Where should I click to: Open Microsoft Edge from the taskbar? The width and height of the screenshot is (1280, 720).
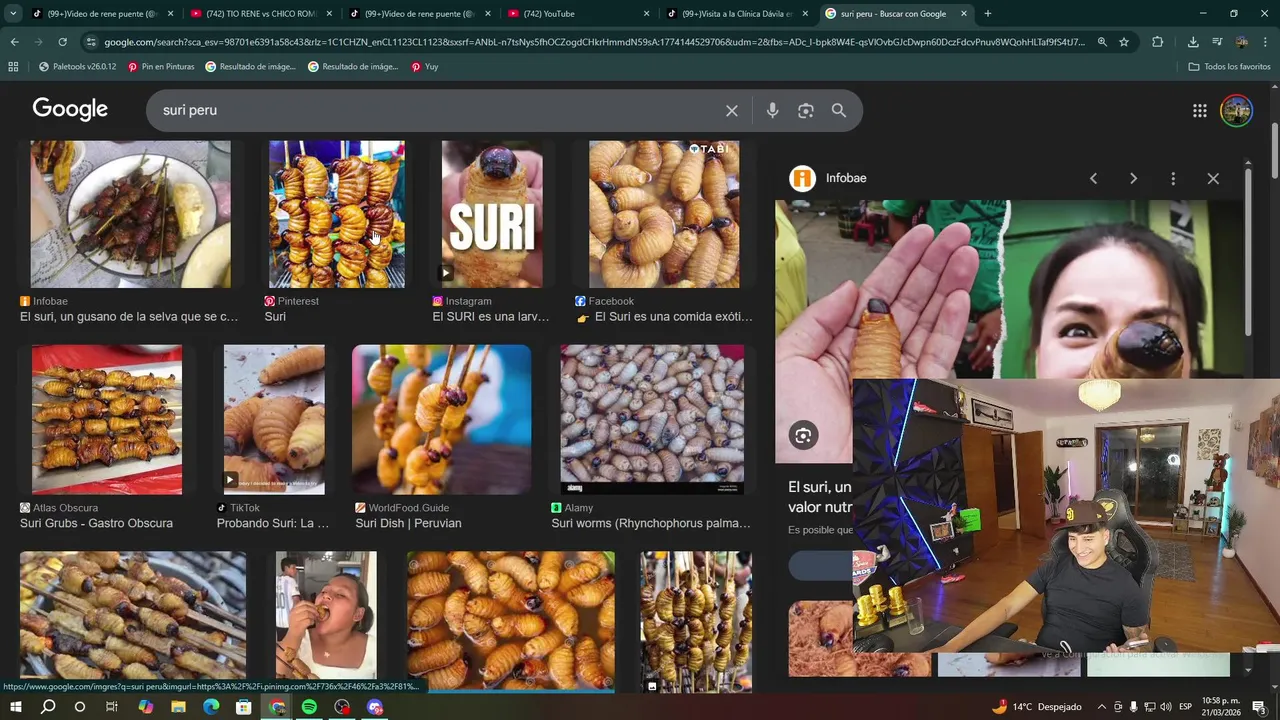211,707
